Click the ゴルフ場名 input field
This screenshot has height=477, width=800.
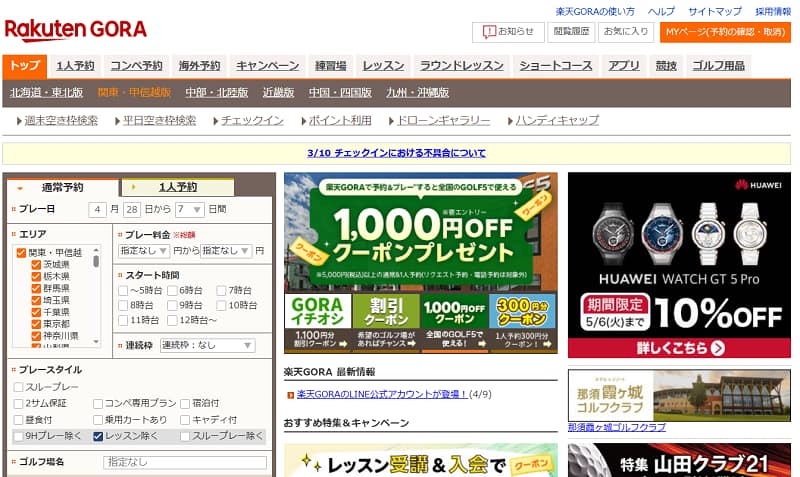(185, 462)
